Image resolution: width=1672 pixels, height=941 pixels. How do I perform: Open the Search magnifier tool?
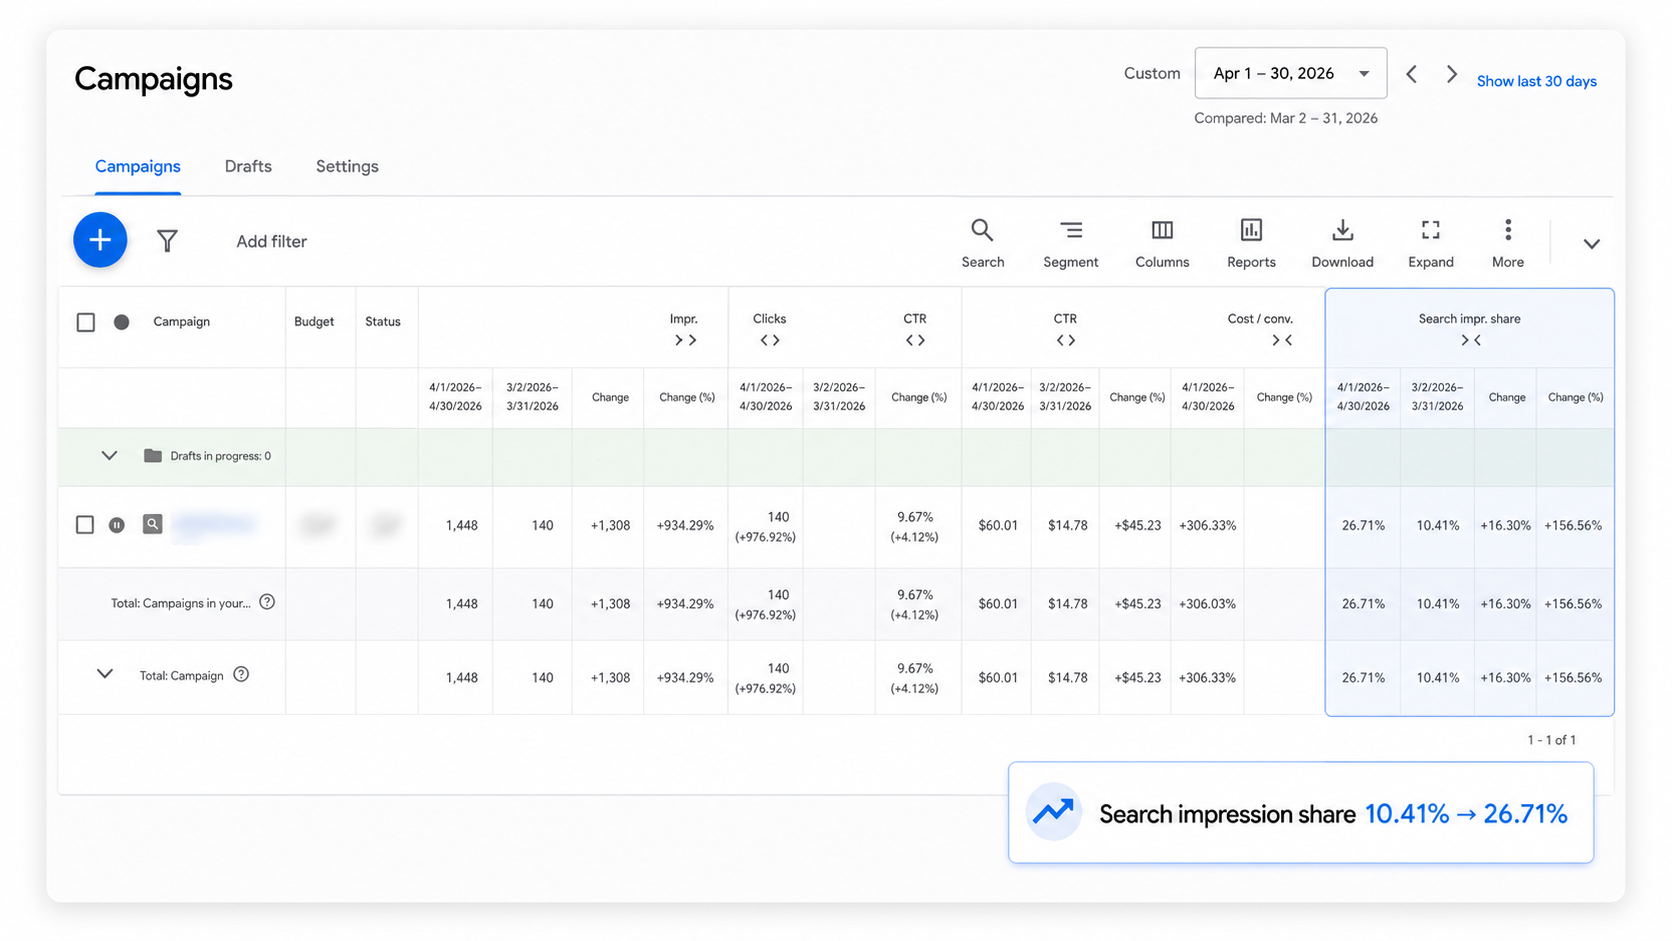pos(982,244)
